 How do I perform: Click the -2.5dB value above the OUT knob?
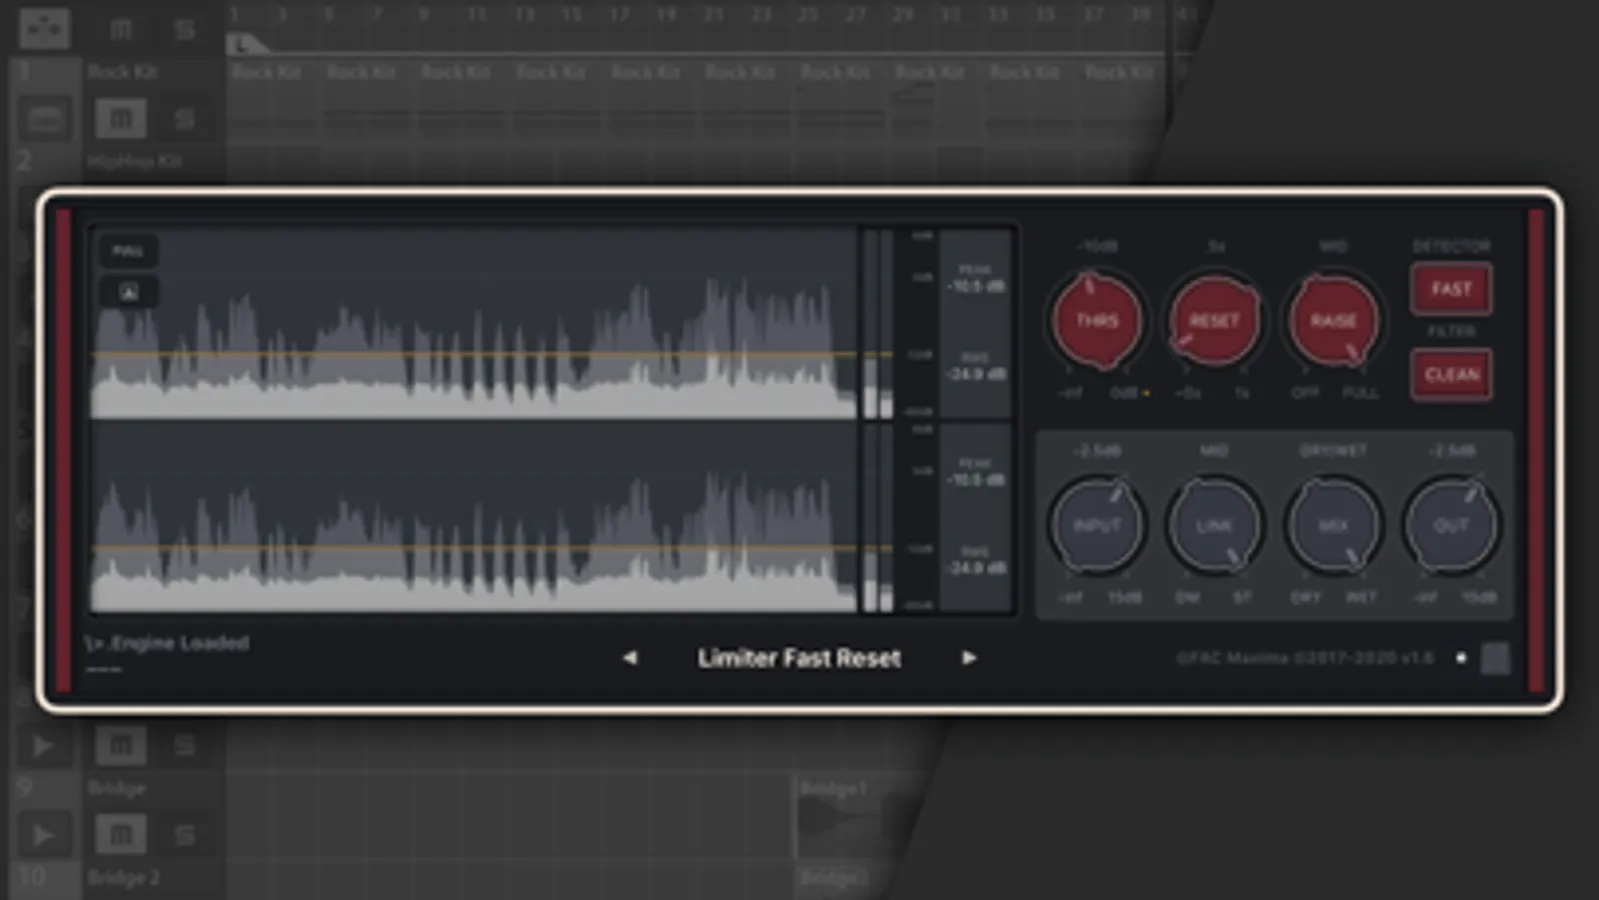pos(1451,451)
